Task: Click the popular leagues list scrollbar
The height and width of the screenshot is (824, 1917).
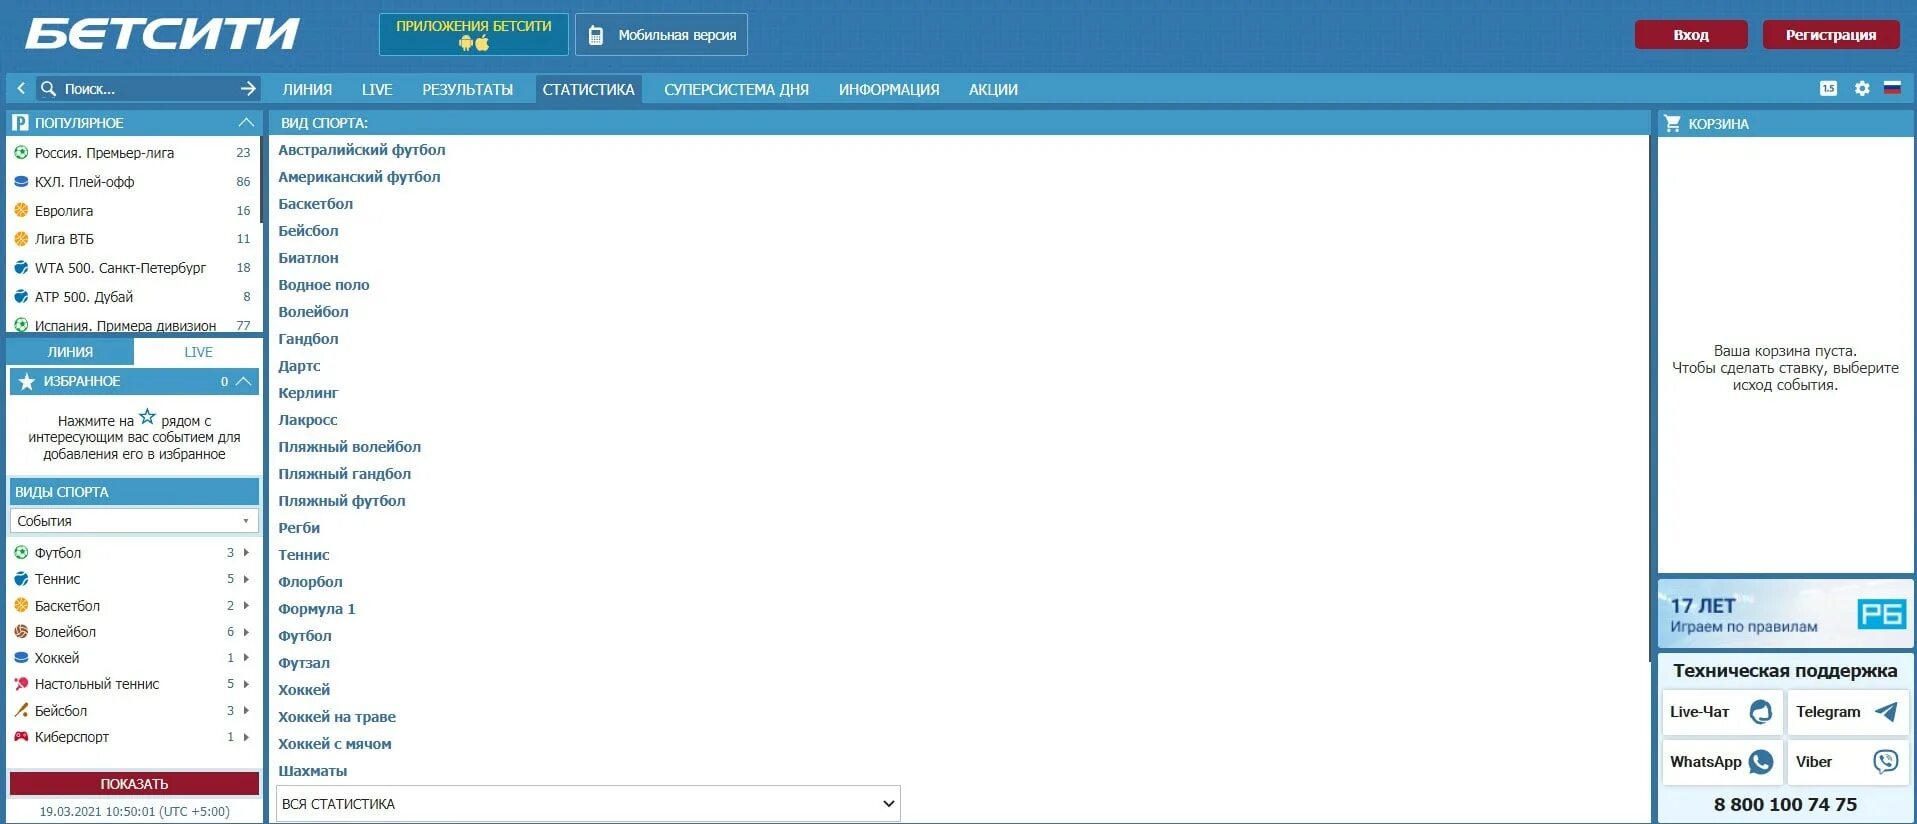Action: pyautogui.click(x=262, y=180)
